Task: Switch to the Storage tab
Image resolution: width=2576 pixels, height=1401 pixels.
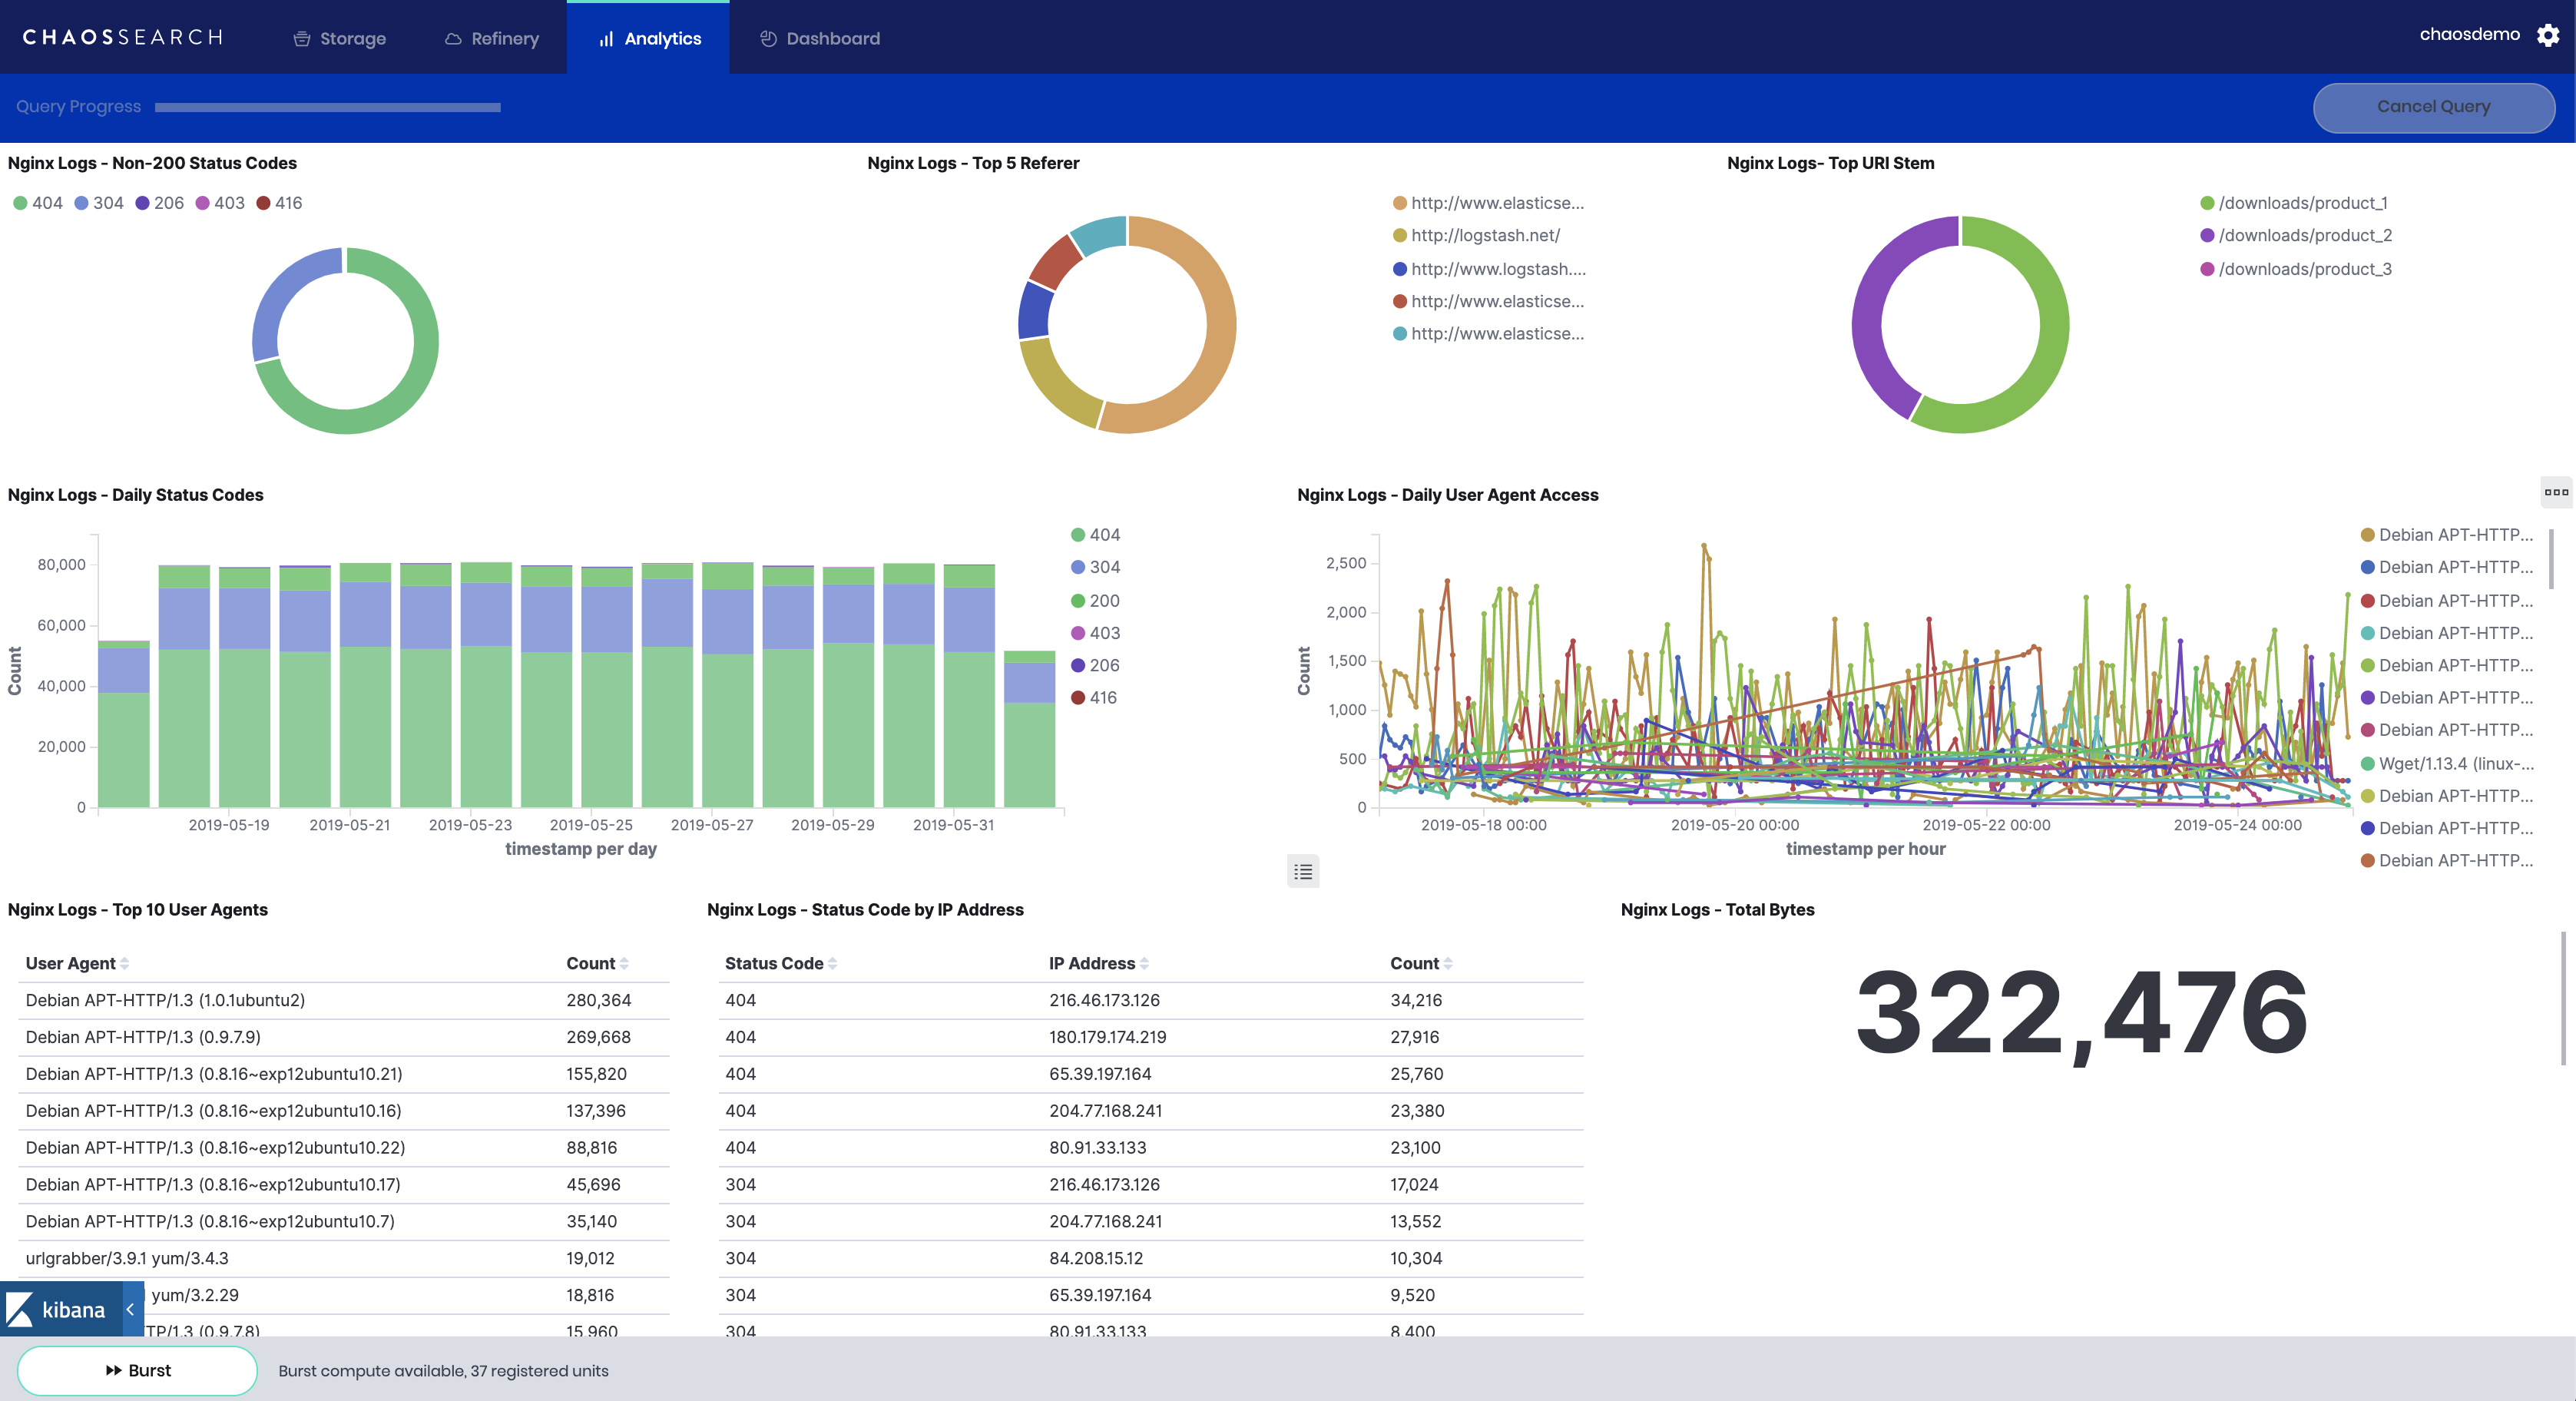Action: [x=340, y=39]
